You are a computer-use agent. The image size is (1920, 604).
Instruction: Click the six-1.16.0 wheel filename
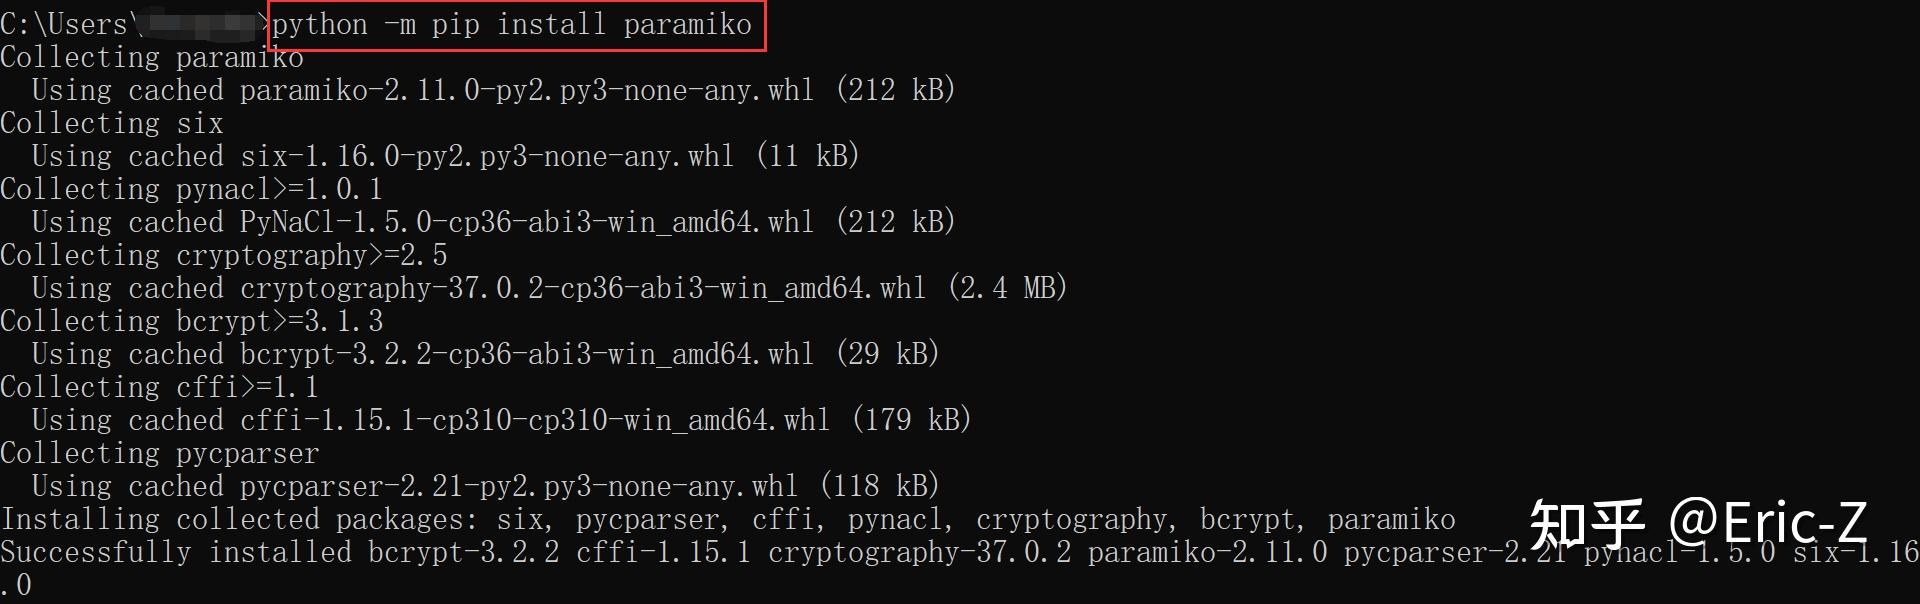[487, 157]
